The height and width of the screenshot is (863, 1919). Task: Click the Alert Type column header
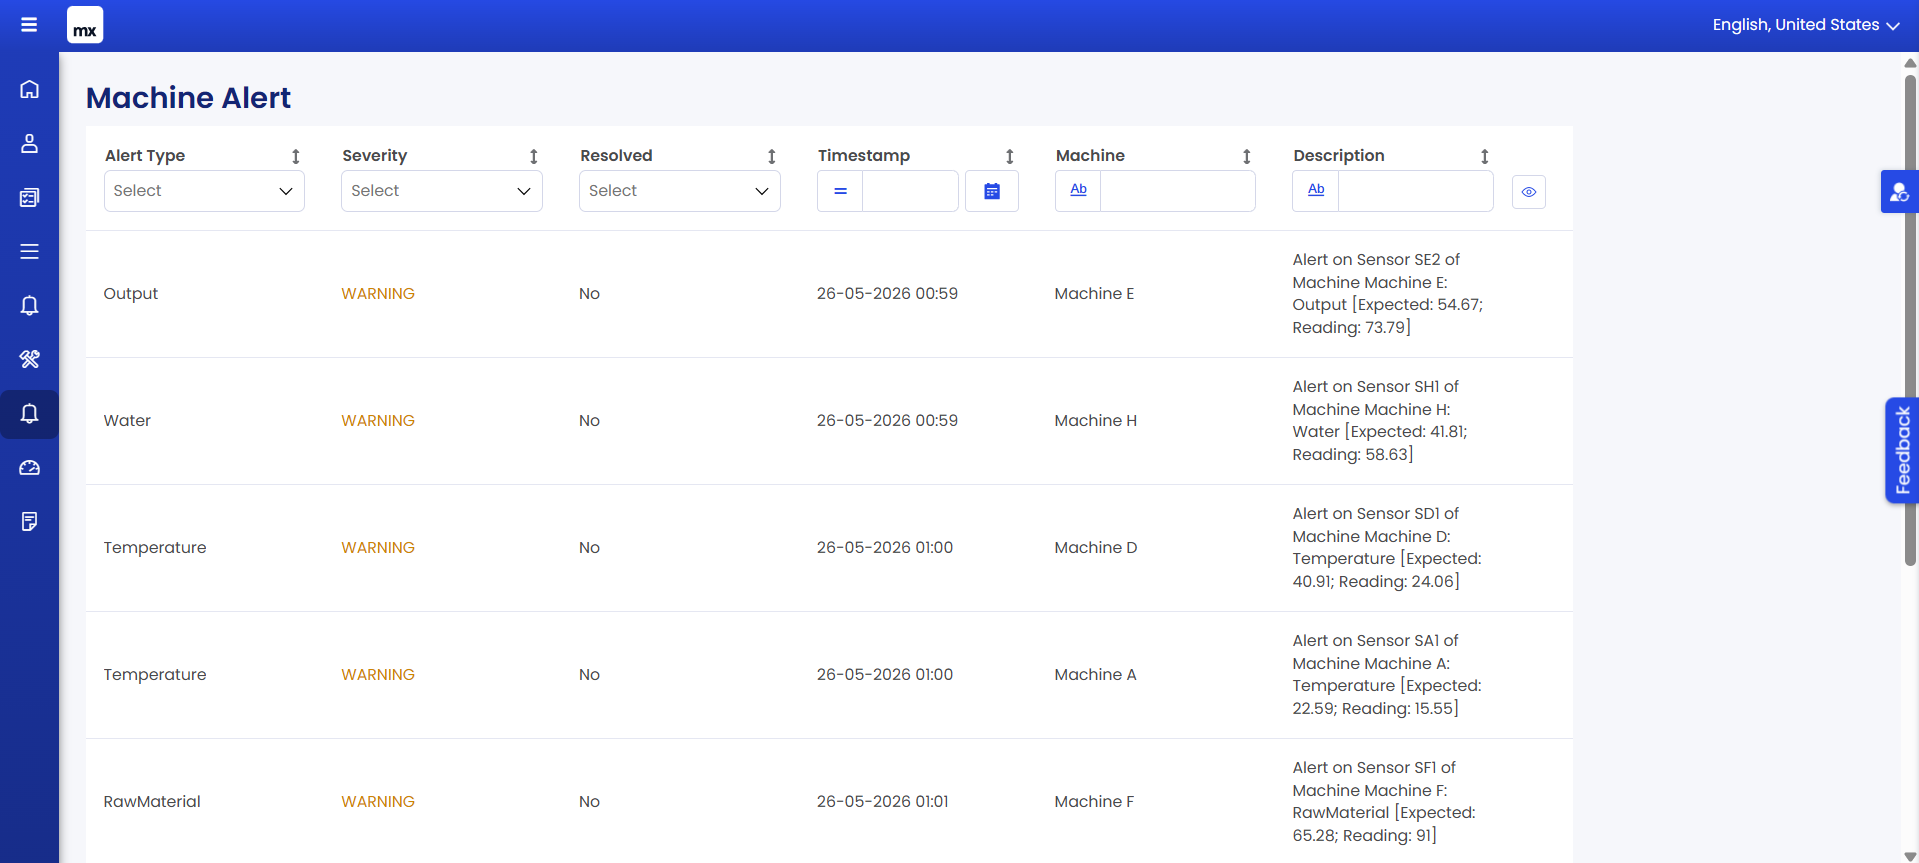pos(145,156)
